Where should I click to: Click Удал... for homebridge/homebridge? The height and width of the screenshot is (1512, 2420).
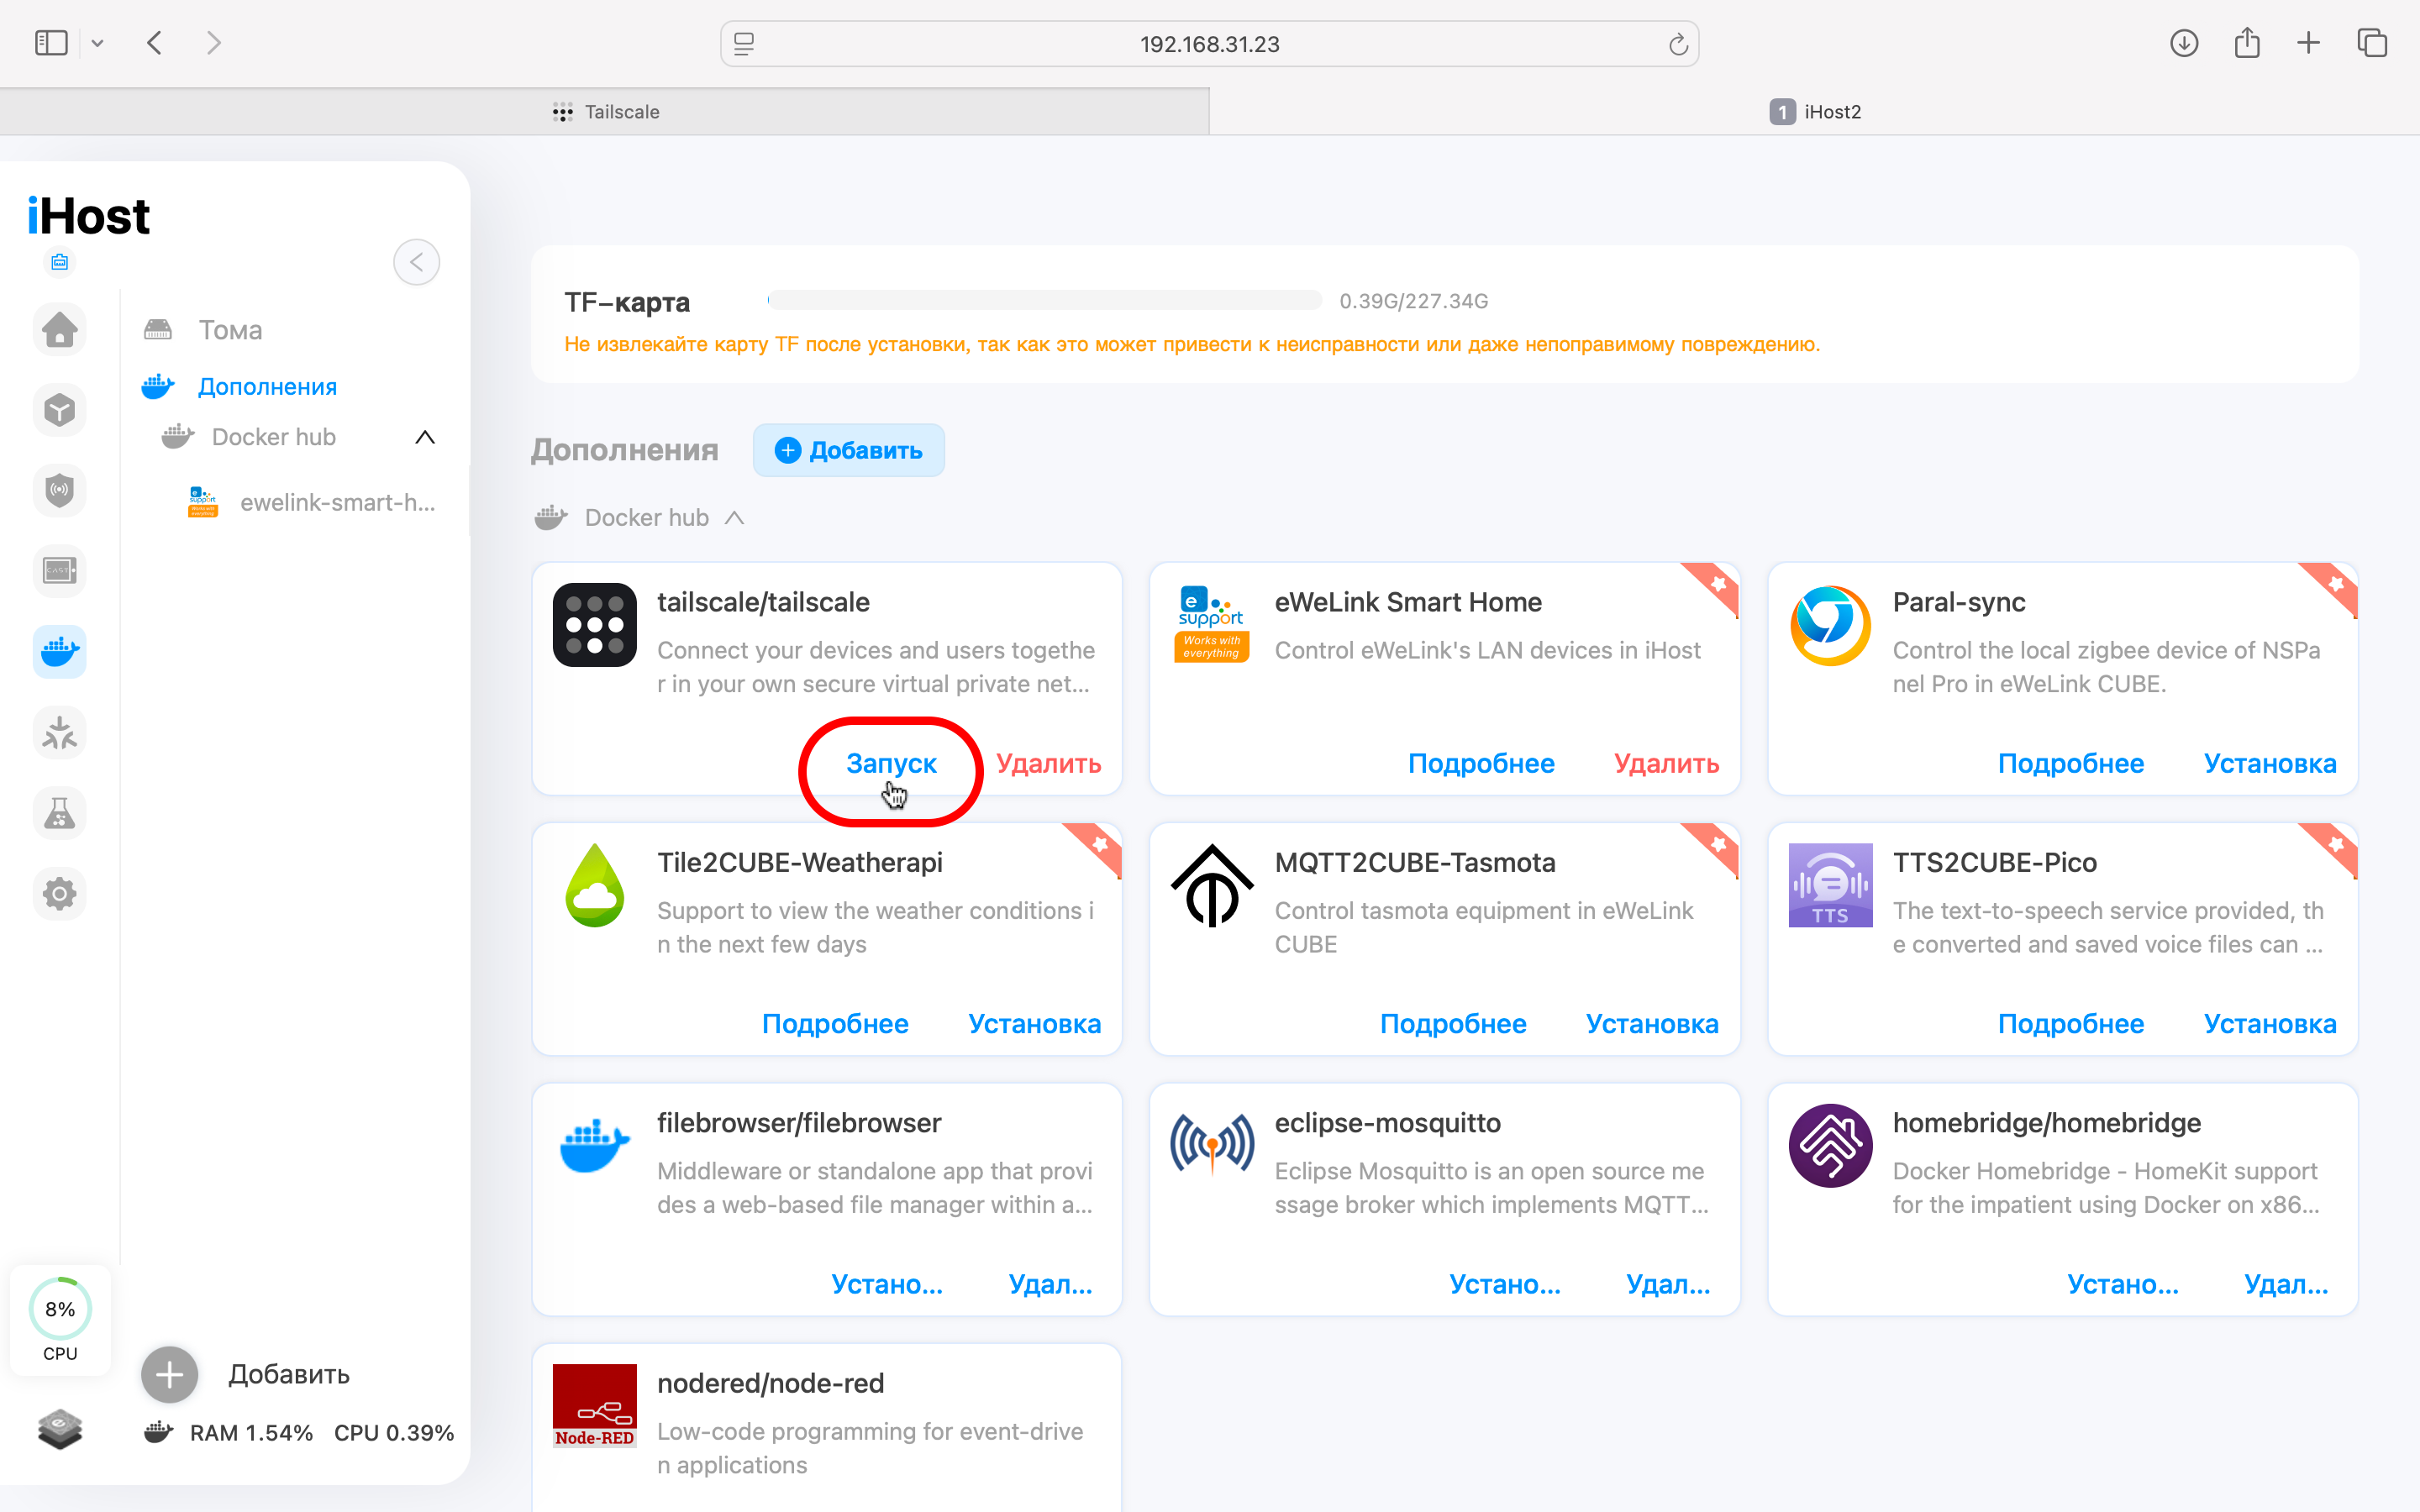pos(2286,1285)
